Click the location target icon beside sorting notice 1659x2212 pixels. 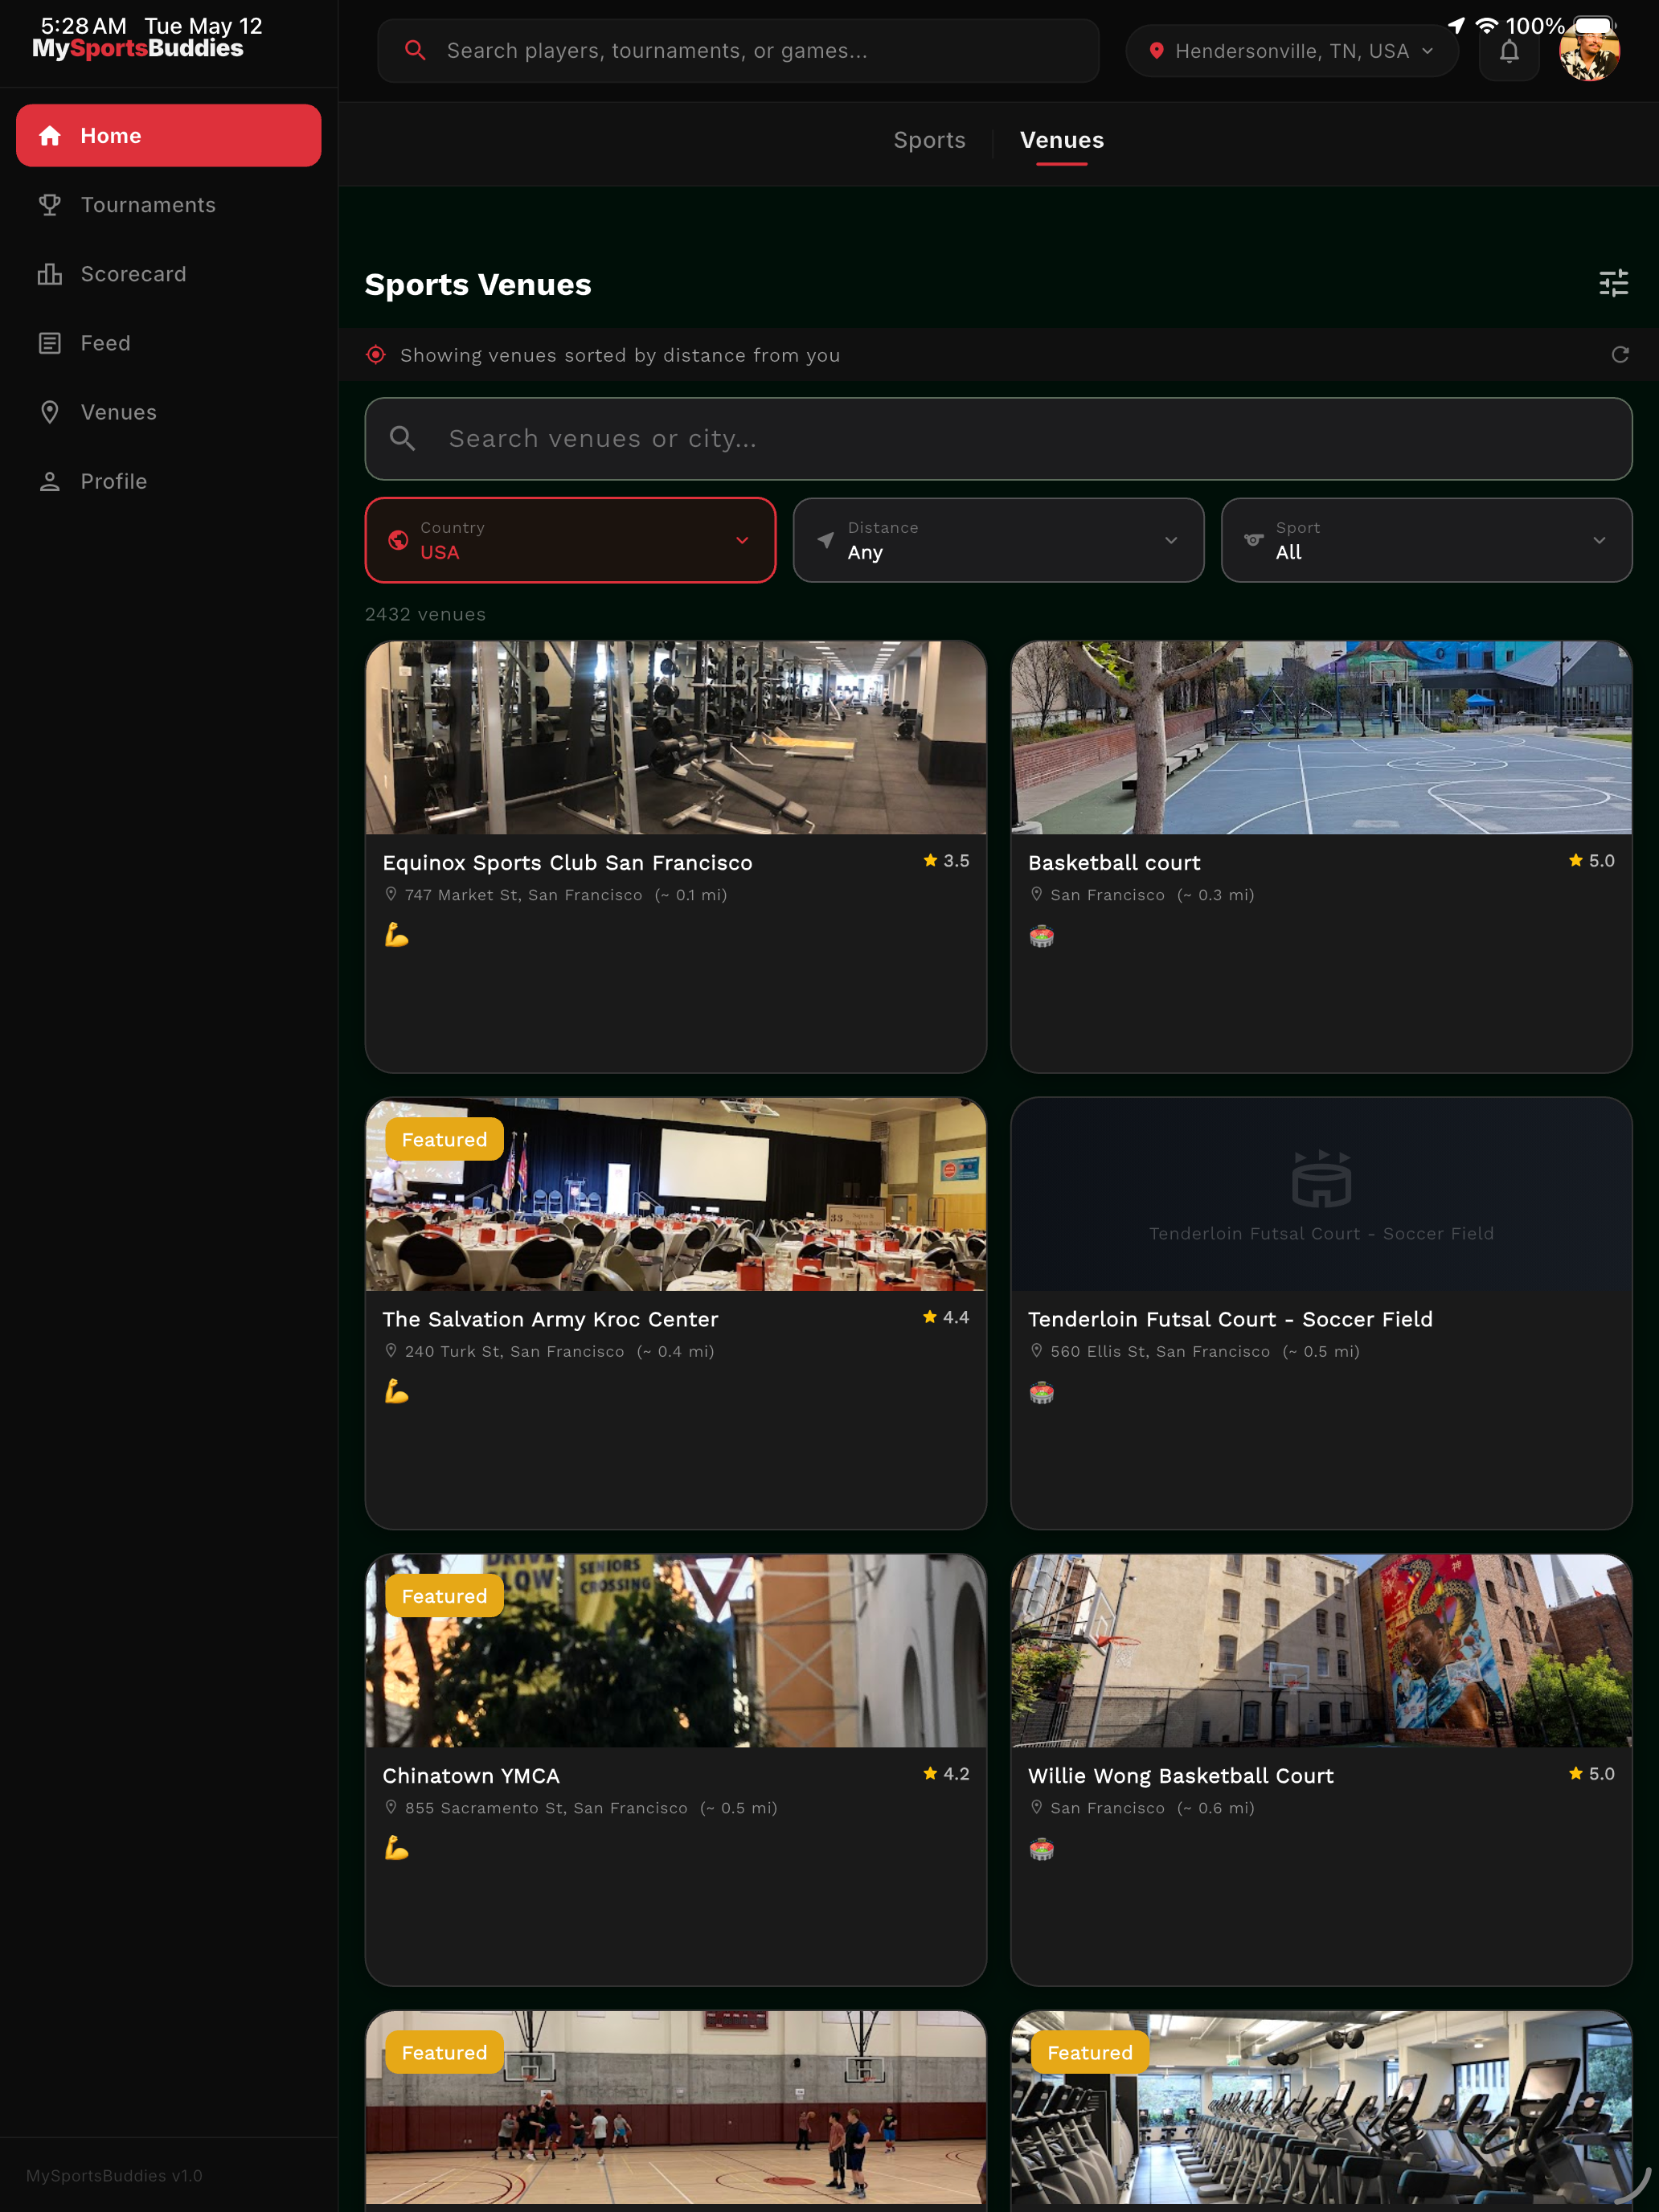click(376, 355)
